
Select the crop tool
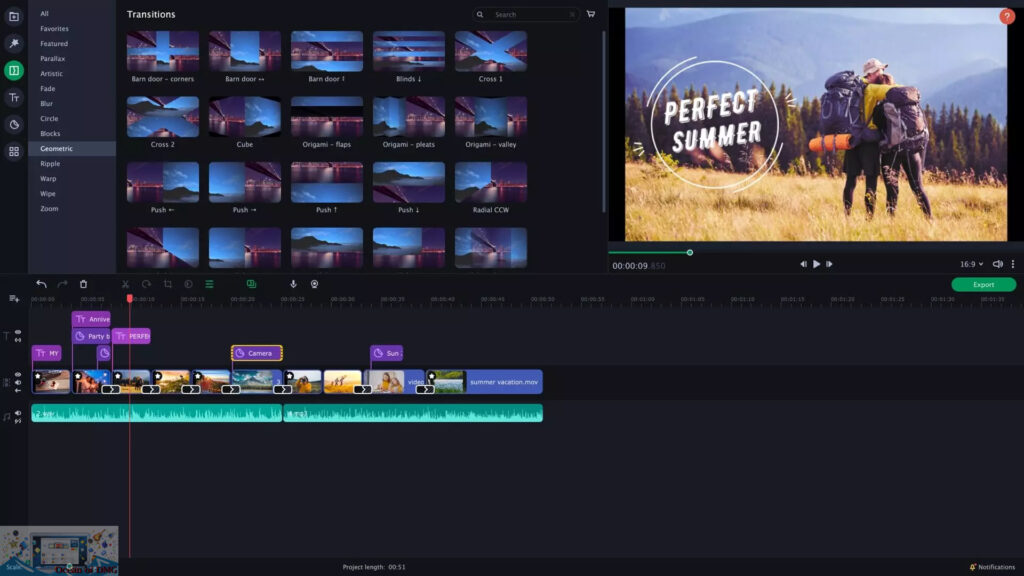(168, 284)
